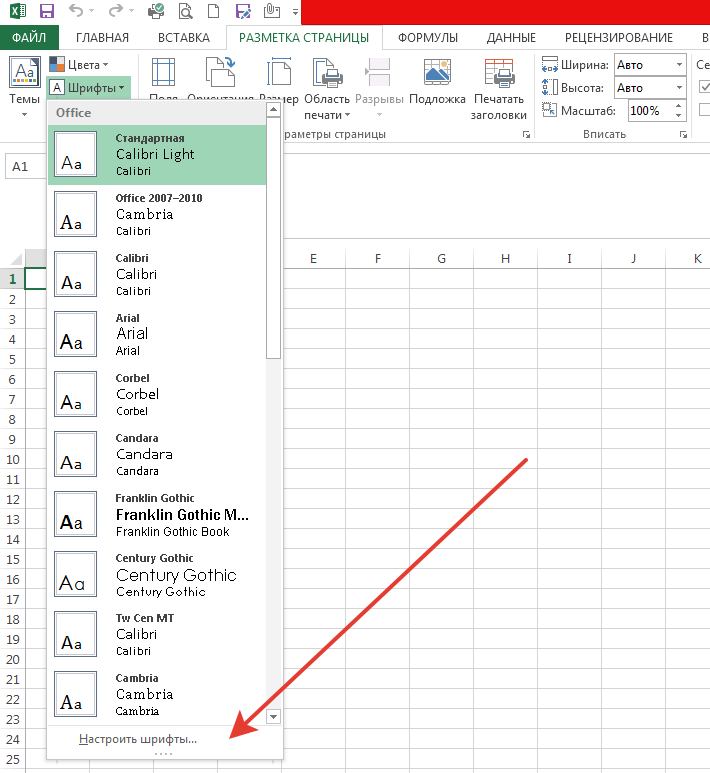Open the ФАЙЛ tab
Viewport: 710px width, 773px height.
click(x=29, y=37)
